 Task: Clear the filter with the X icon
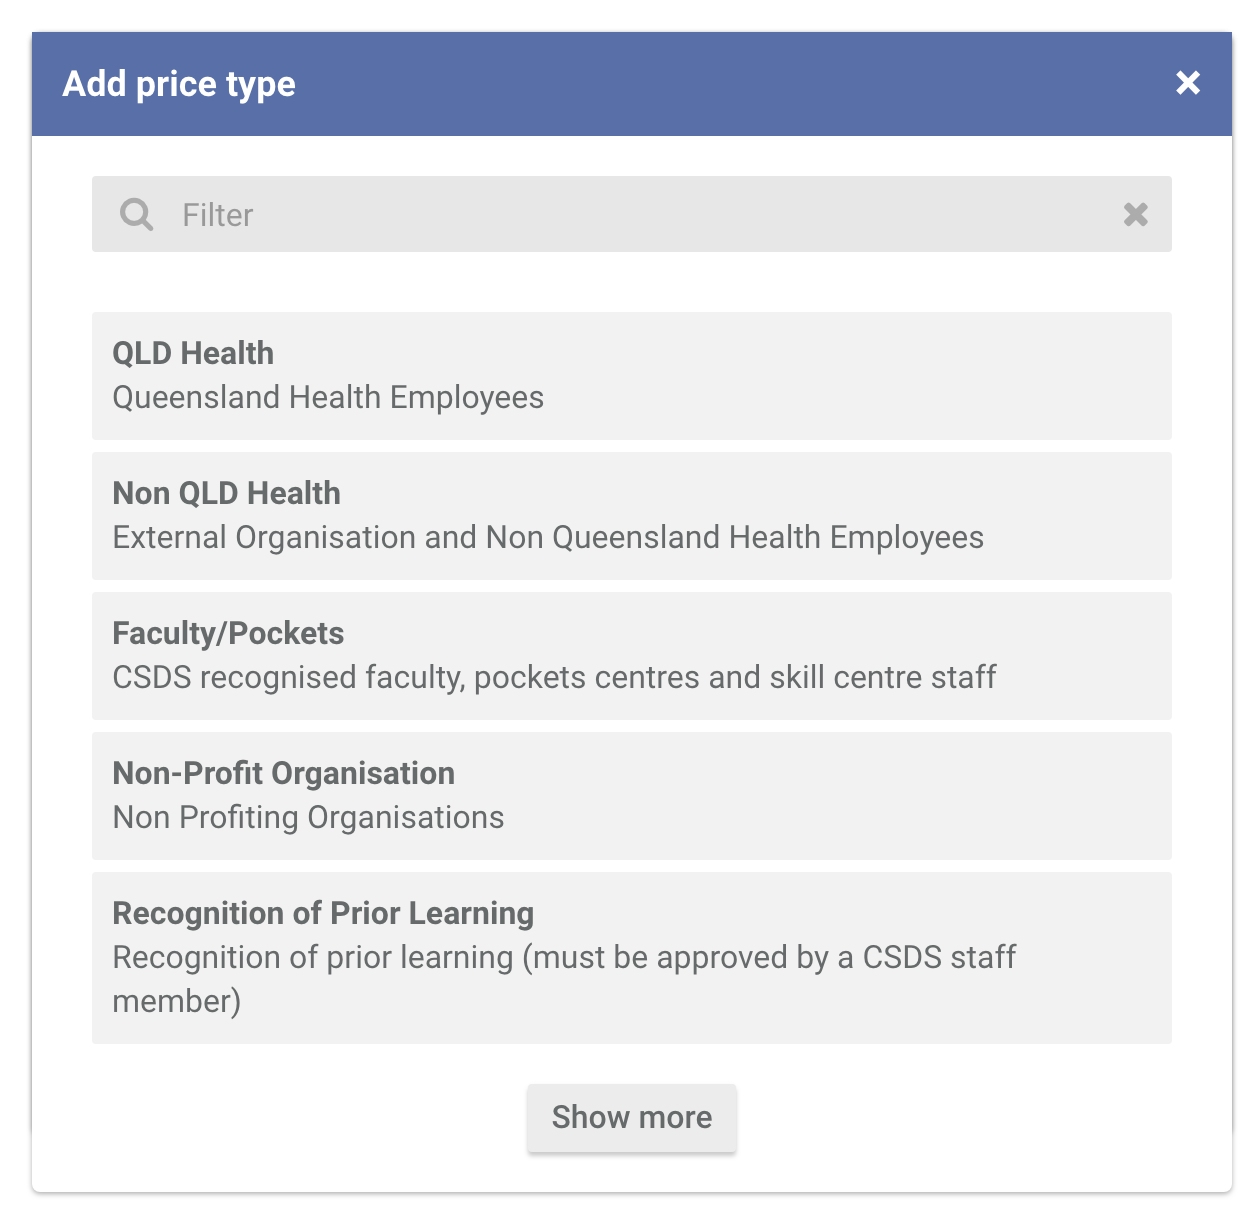point(1135,214)
